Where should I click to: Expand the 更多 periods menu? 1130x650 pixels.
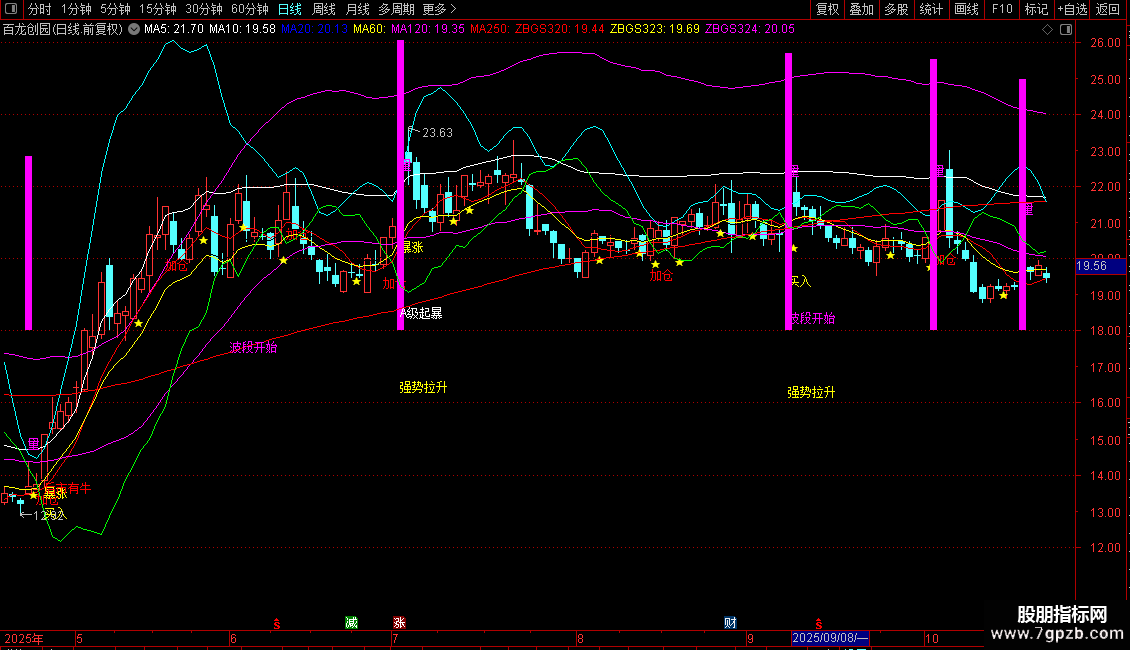click(x=439, y=9)
